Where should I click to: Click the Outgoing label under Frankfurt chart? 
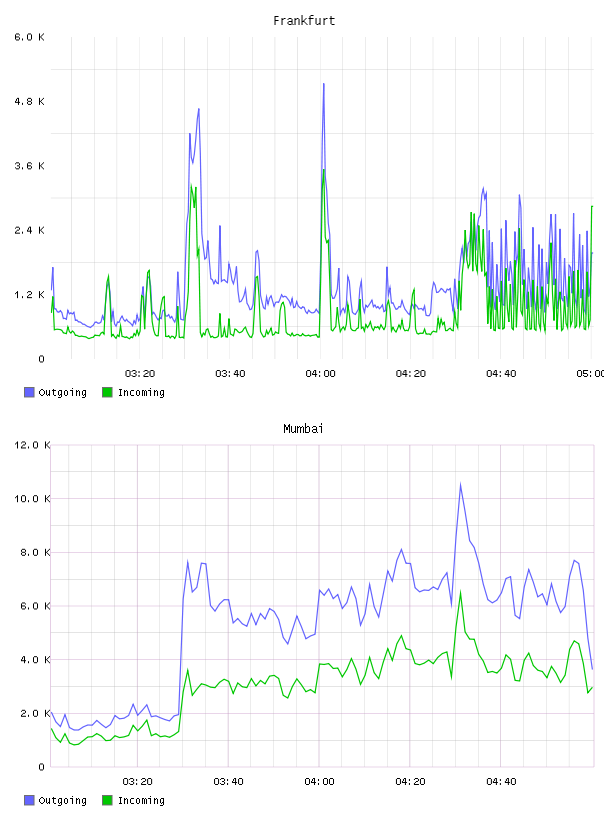(x=62, y=392)
